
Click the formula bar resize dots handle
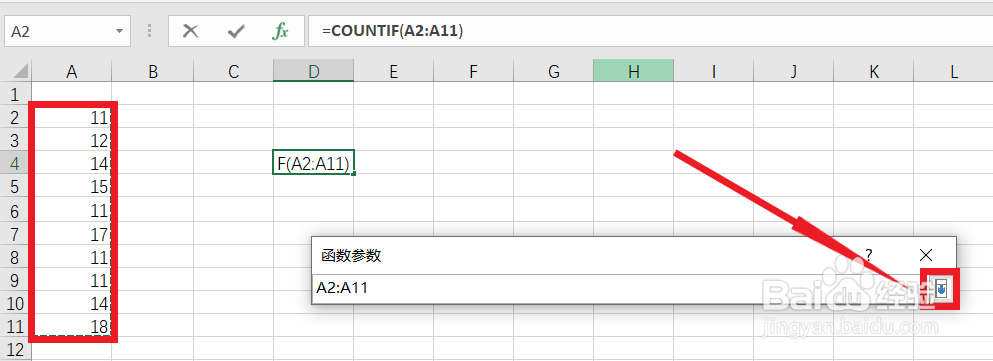[x=149, y=31]
